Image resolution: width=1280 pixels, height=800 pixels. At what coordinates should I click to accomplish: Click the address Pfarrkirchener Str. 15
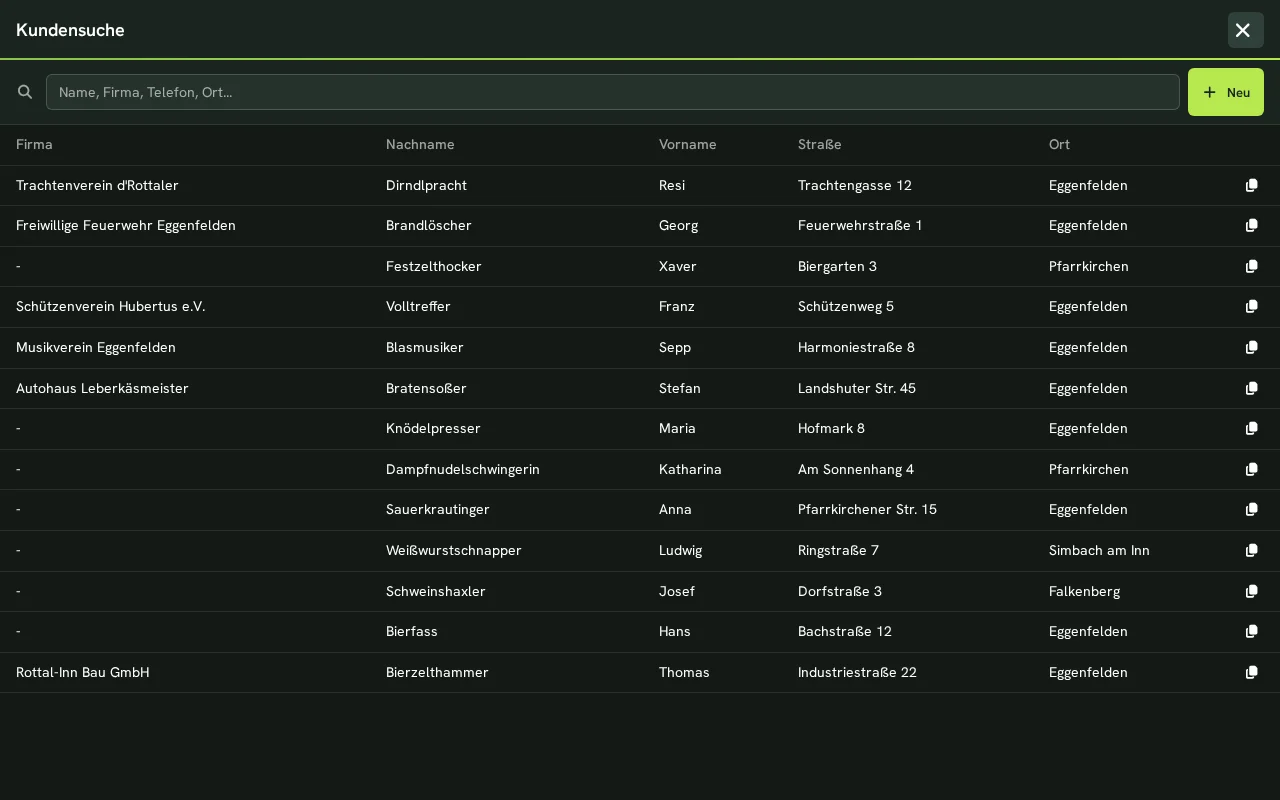point(867,509)
